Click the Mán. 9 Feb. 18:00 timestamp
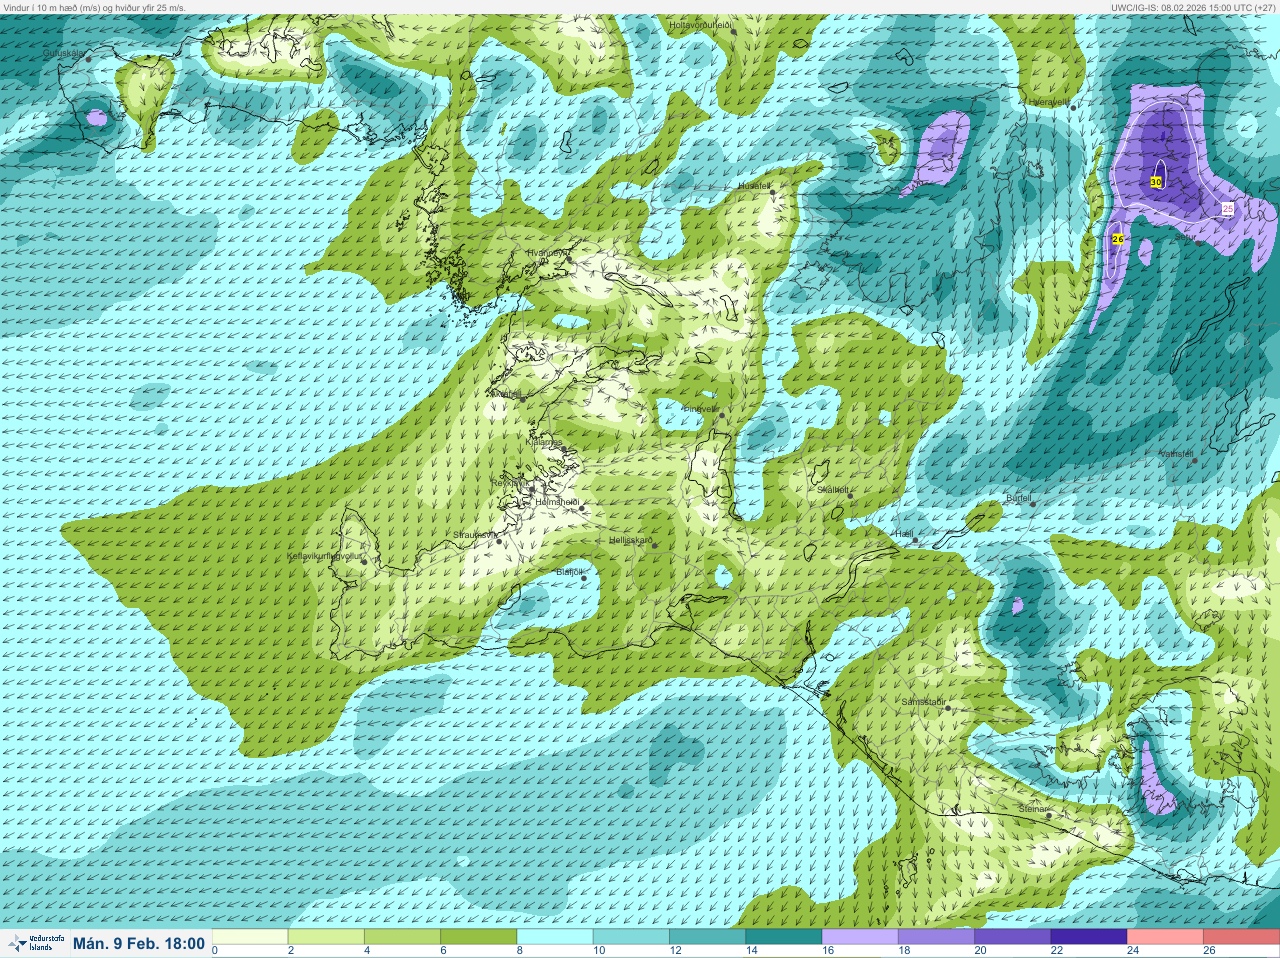 tap(139, 943)
